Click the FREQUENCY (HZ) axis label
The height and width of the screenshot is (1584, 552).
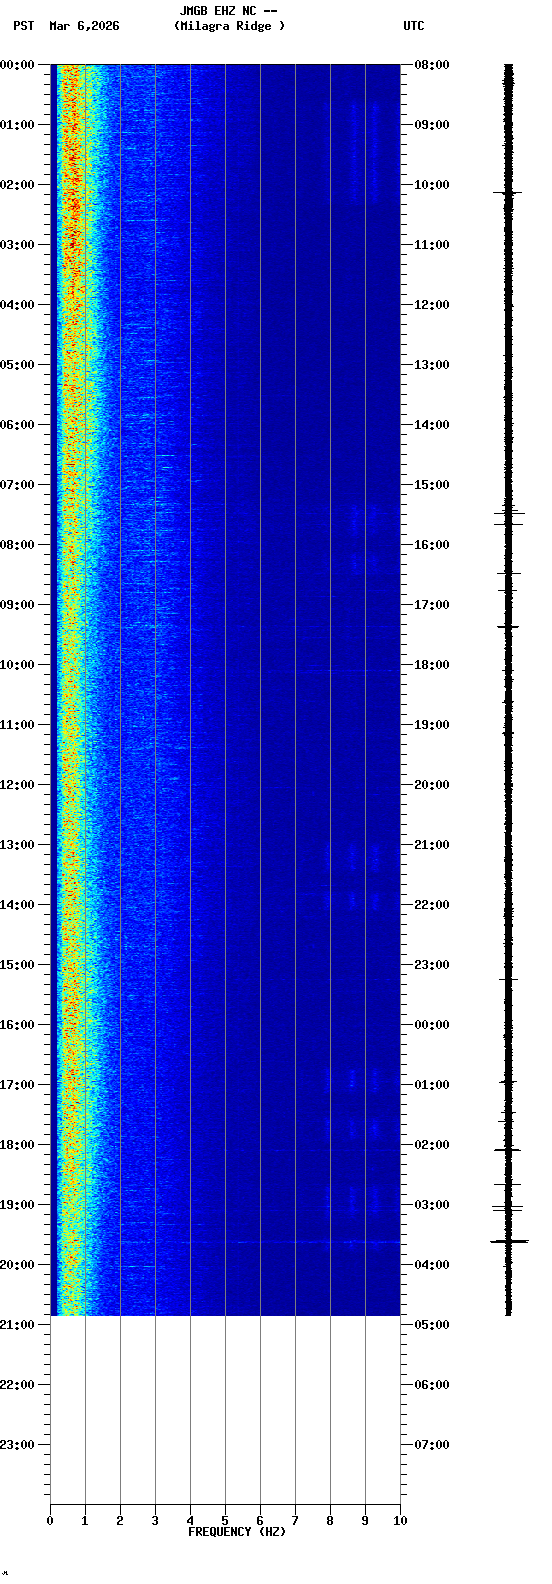click(x=237, y=1532)
